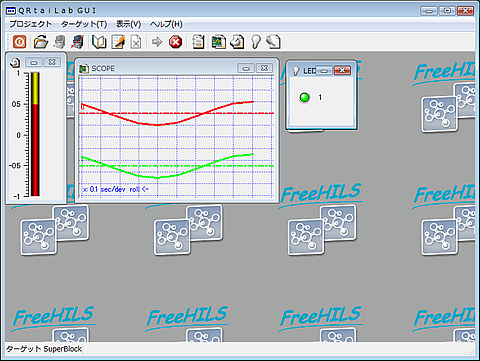Open the LED manager light bulb icon
This screenshot has height=361, width=480.
point(256,42)
